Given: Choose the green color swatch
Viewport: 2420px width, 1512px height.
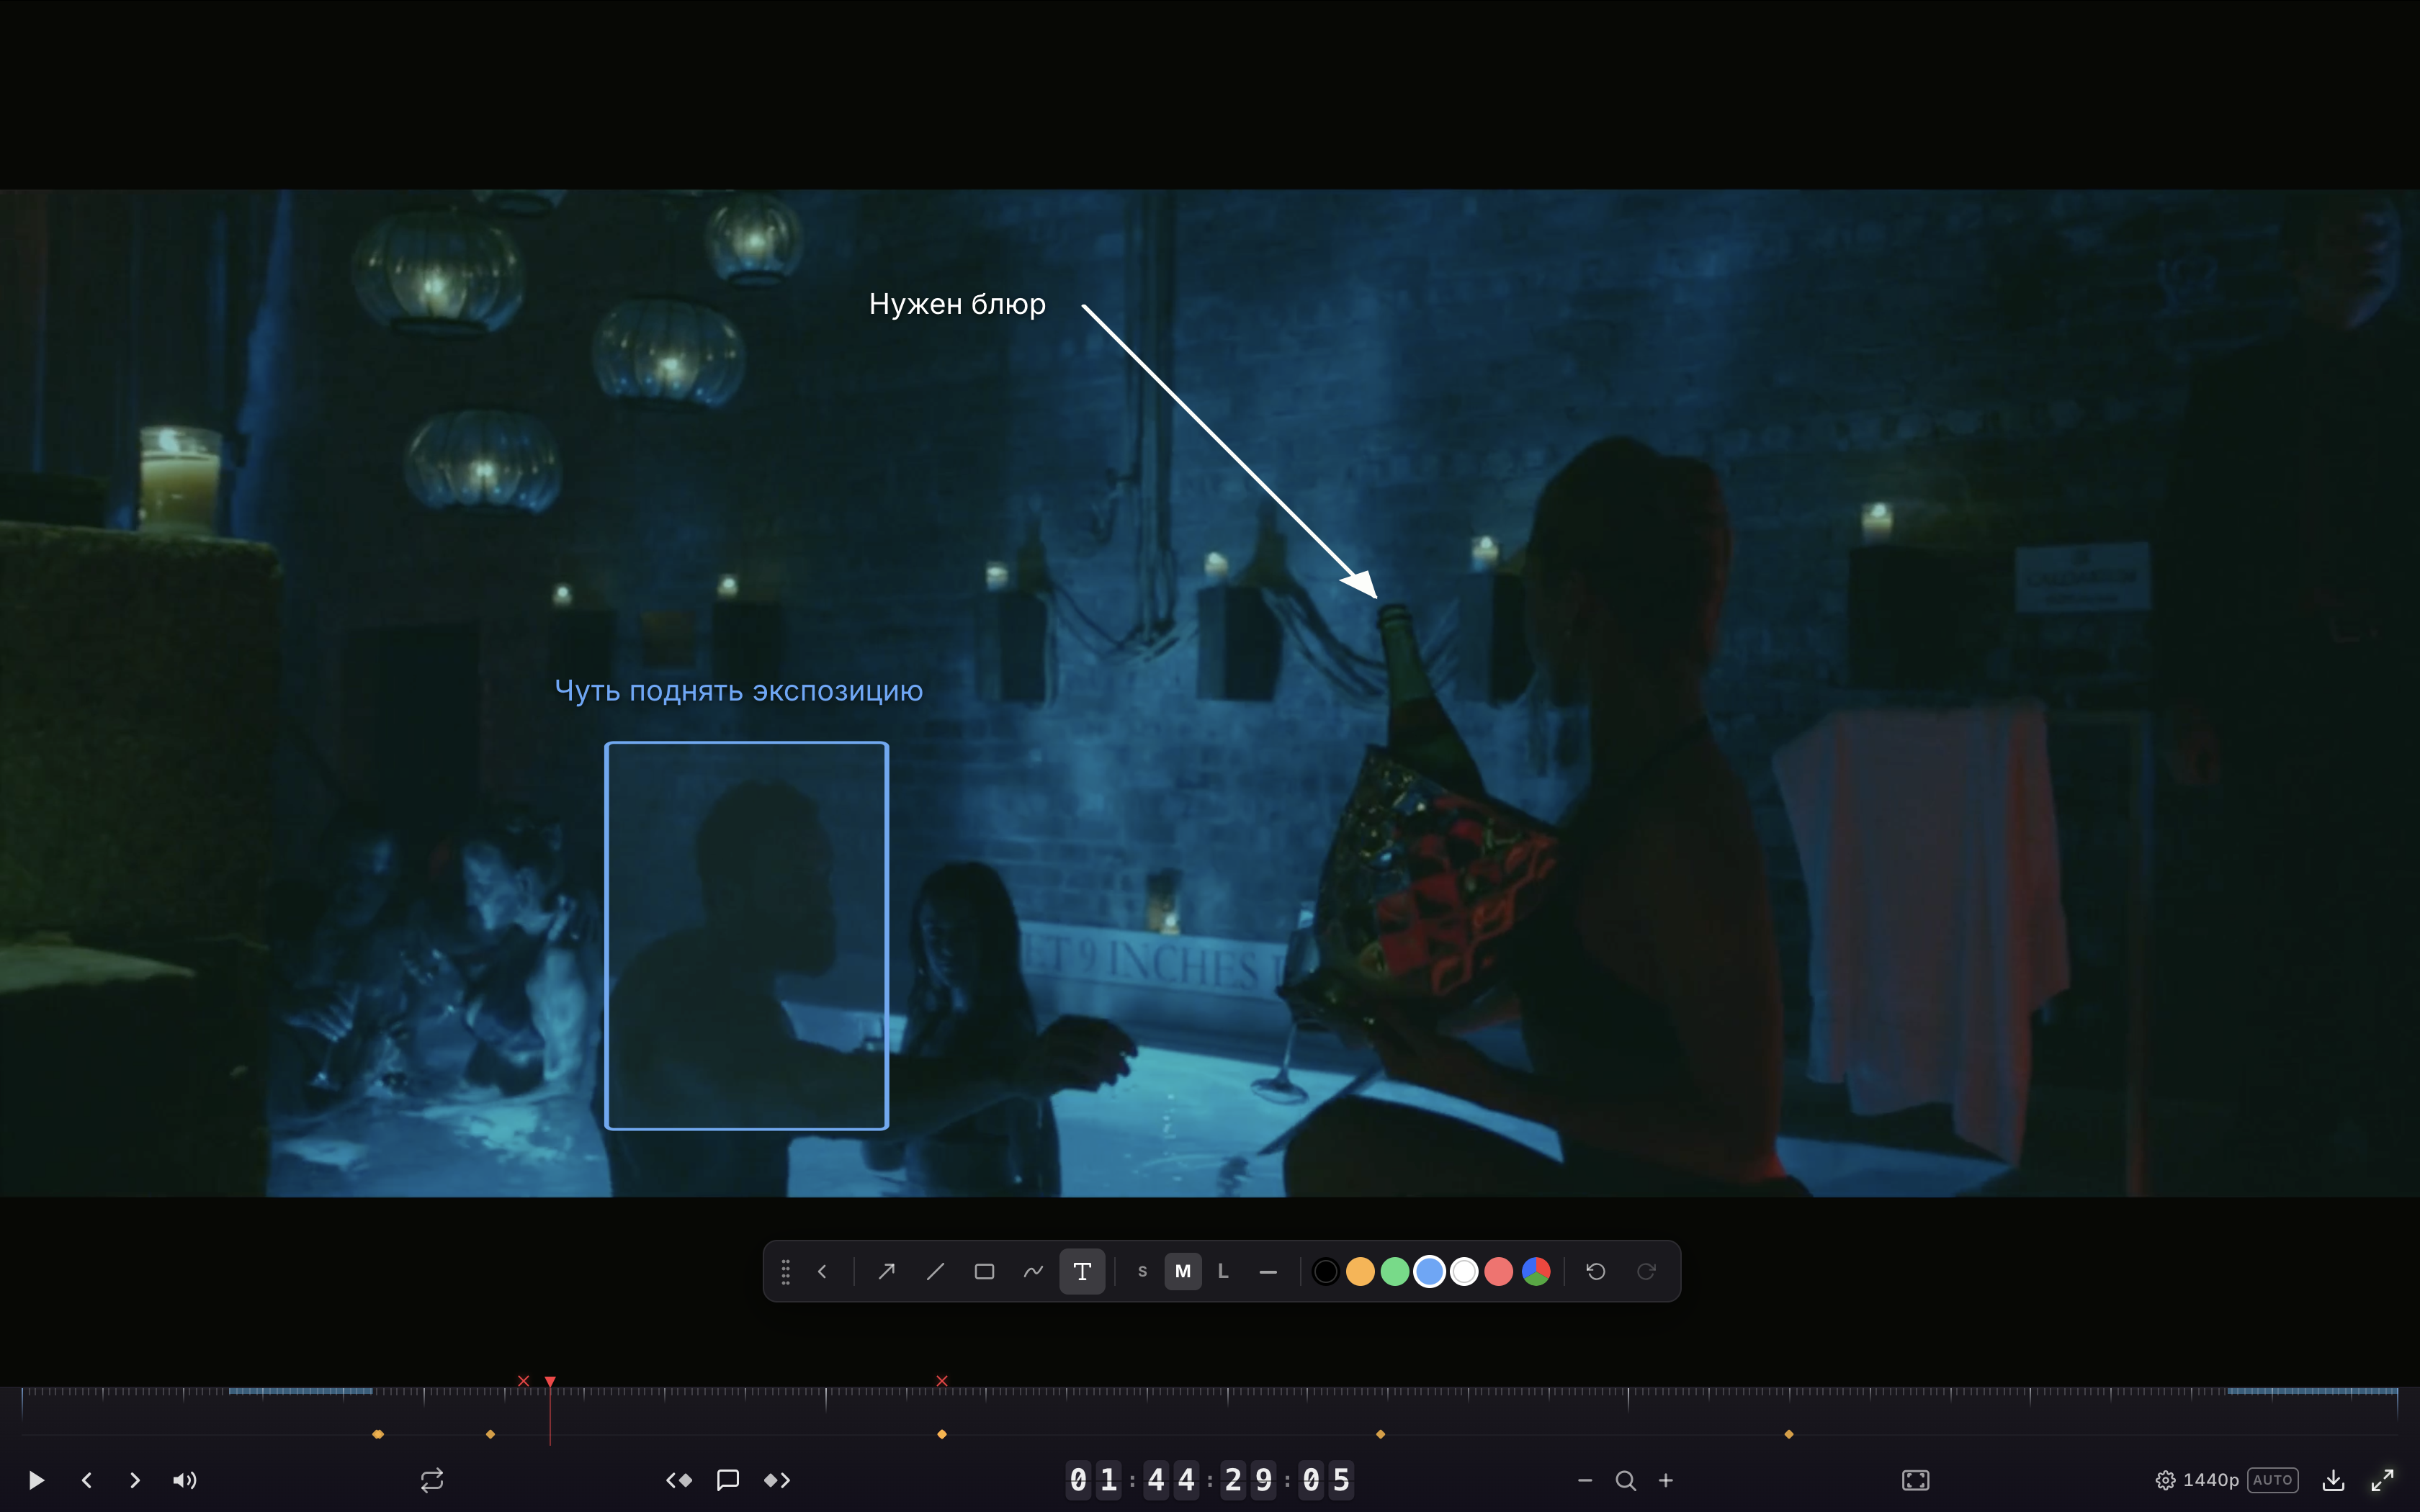Looking at the screenshot, I should point(1395,1271).
